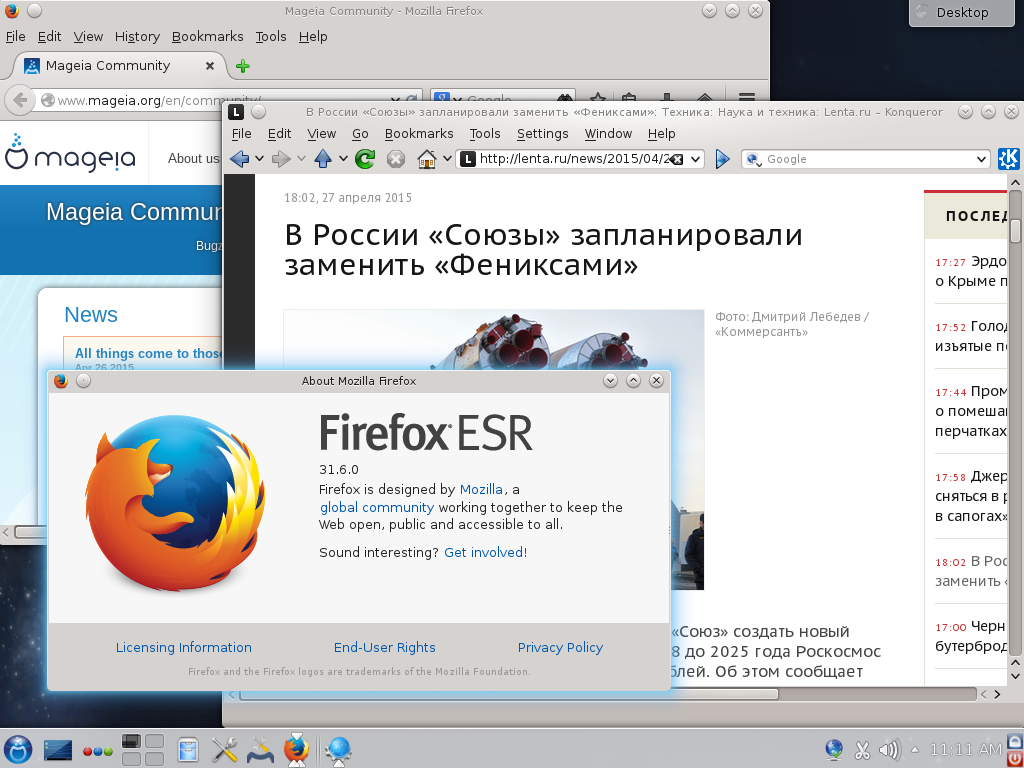Viewport: 1024px width, 768px height.
Task: Open the Tools menu in Konqueror
Action: 485,134
